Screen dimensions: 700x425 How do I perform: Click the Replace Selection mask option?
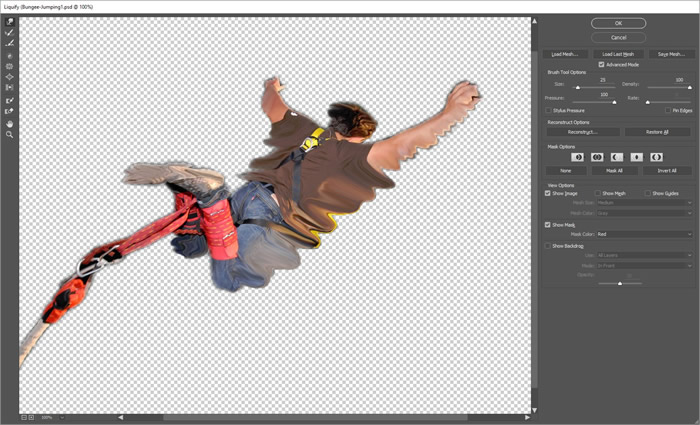coord(577,157)
